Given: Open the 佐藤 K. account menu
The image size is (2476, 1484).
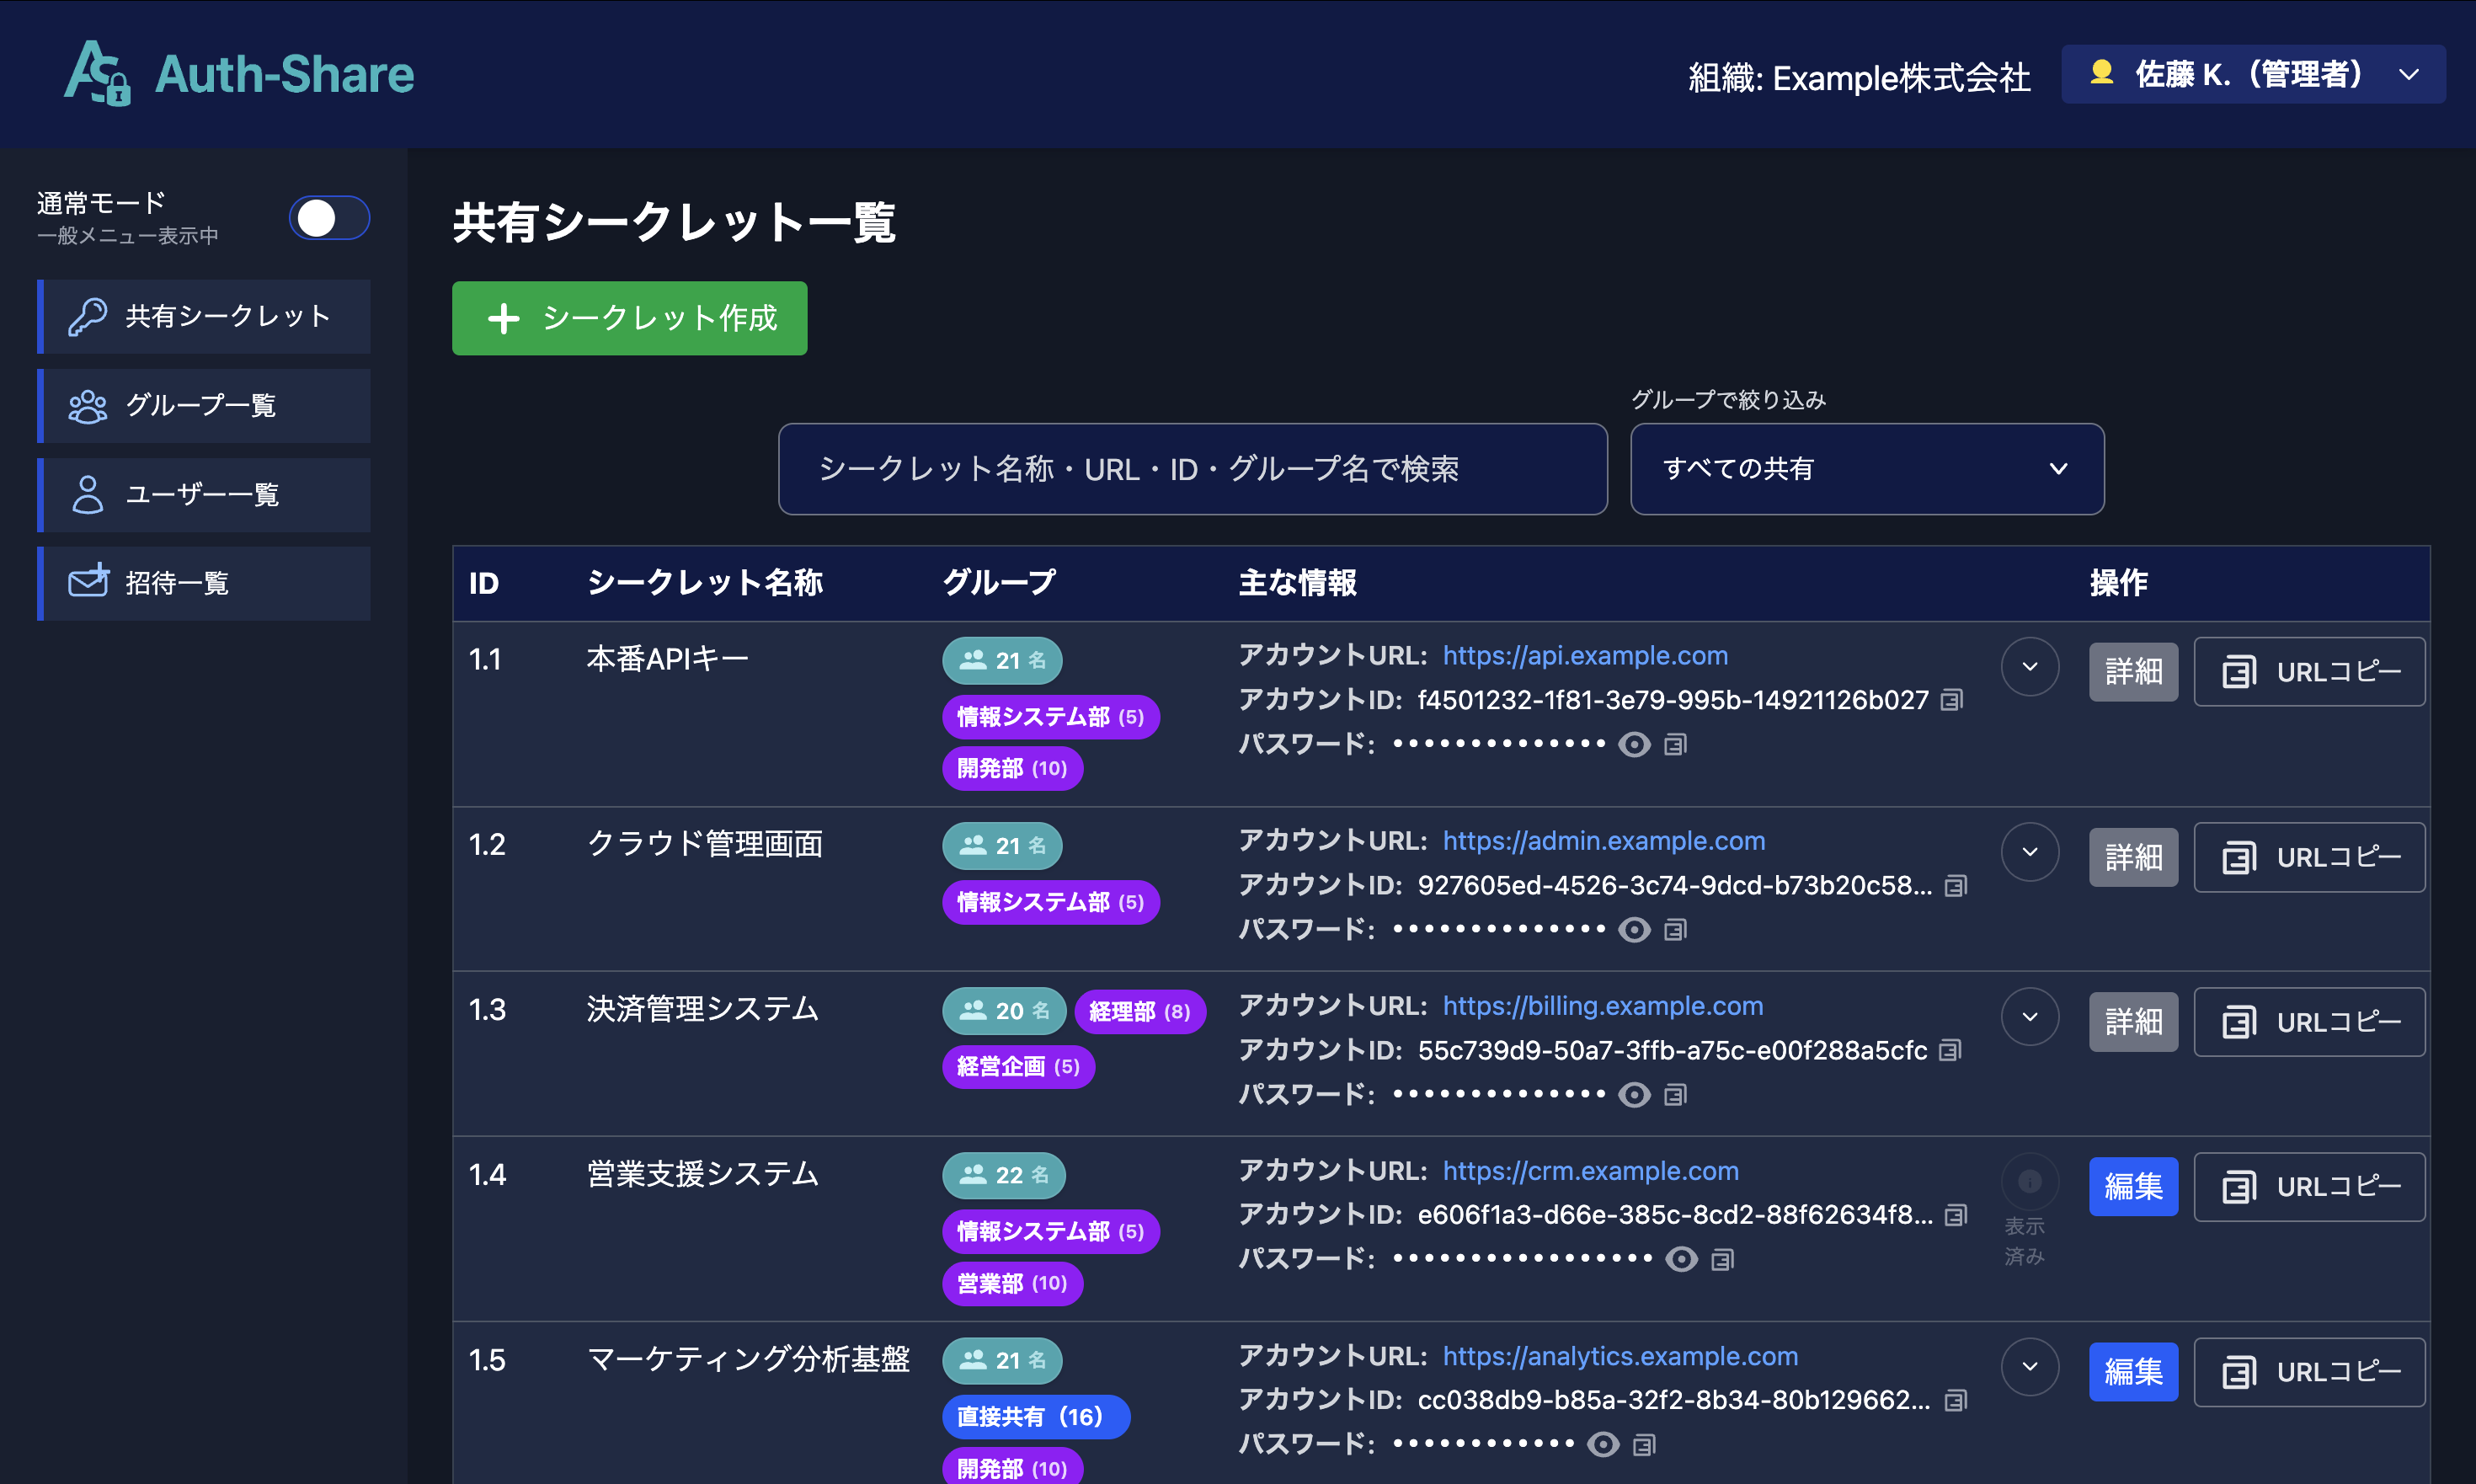Looking at the screenshot, I should [x=2252, y=74].
